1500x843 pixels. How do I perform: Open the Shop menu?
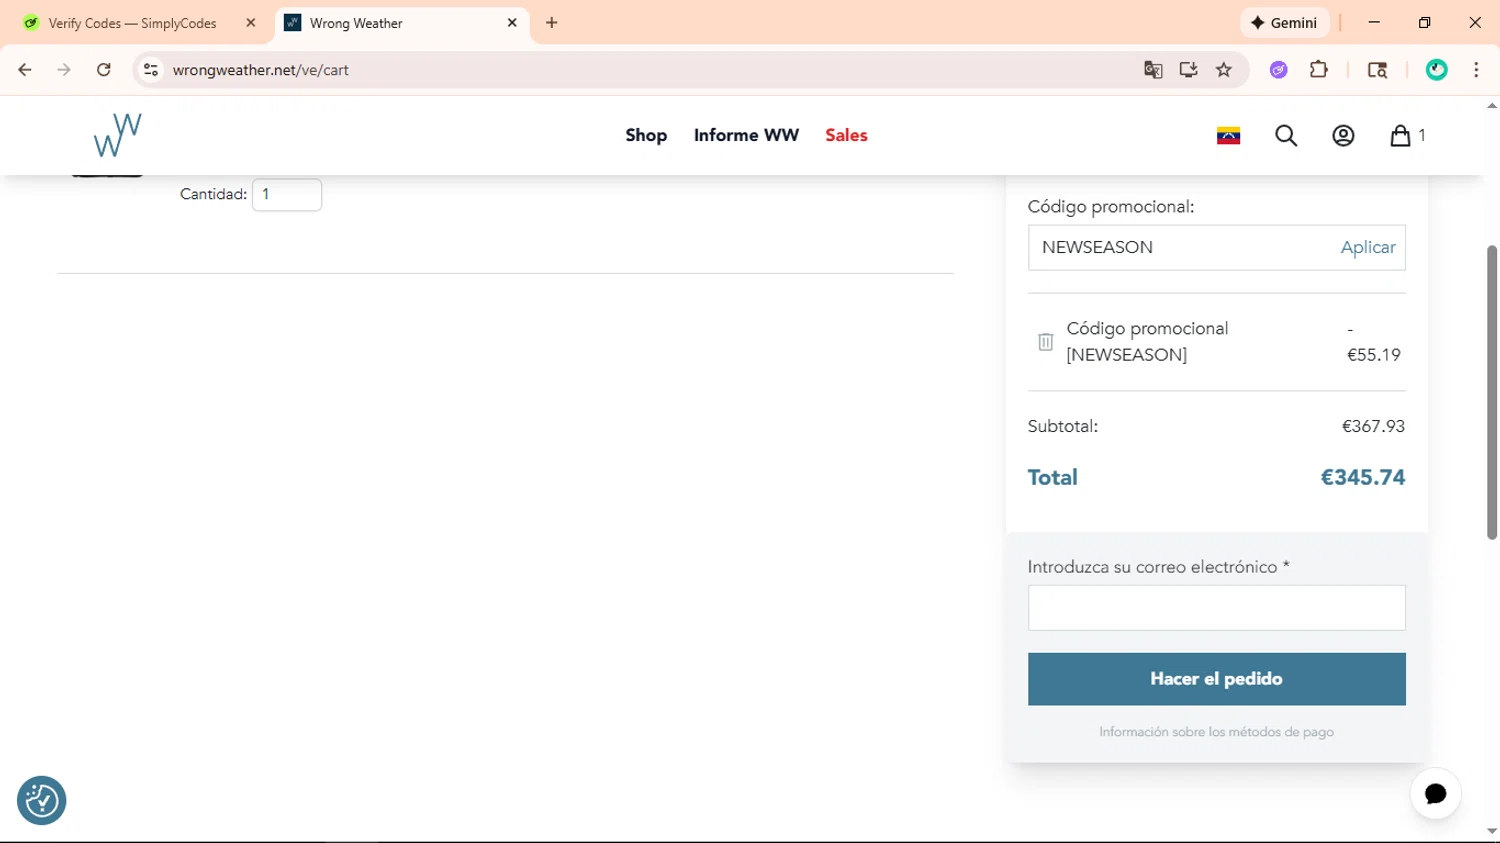tap(646, 135)
